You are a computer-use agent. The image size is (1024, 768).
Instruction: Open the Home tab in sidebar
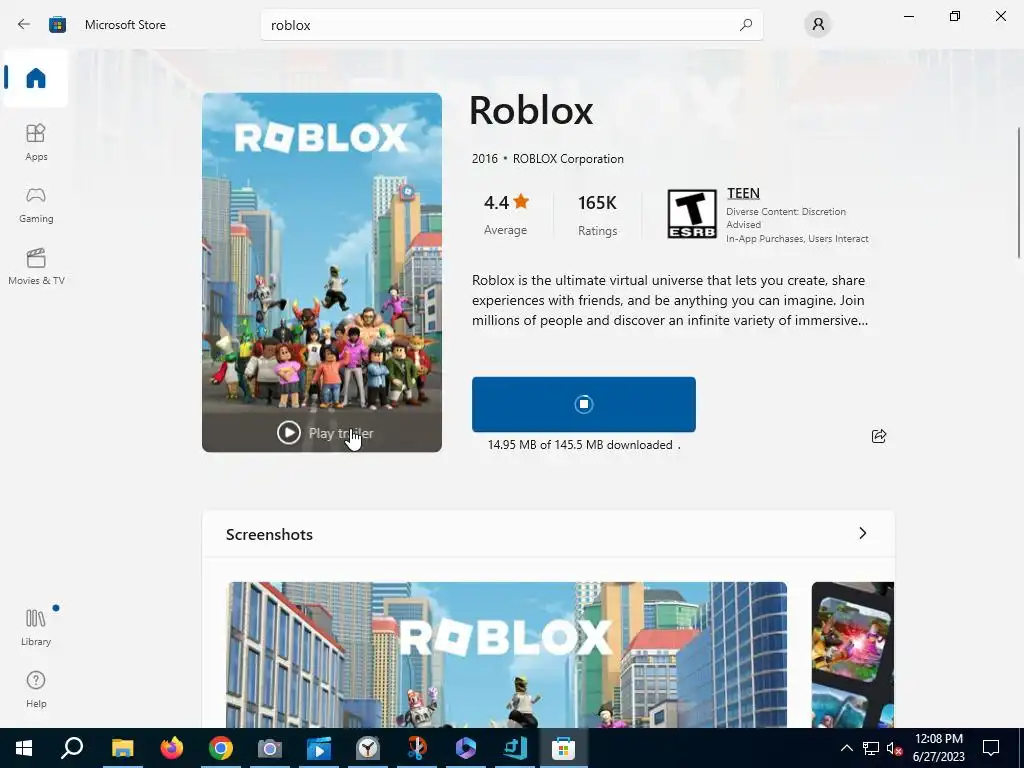[x=36, y=78]
